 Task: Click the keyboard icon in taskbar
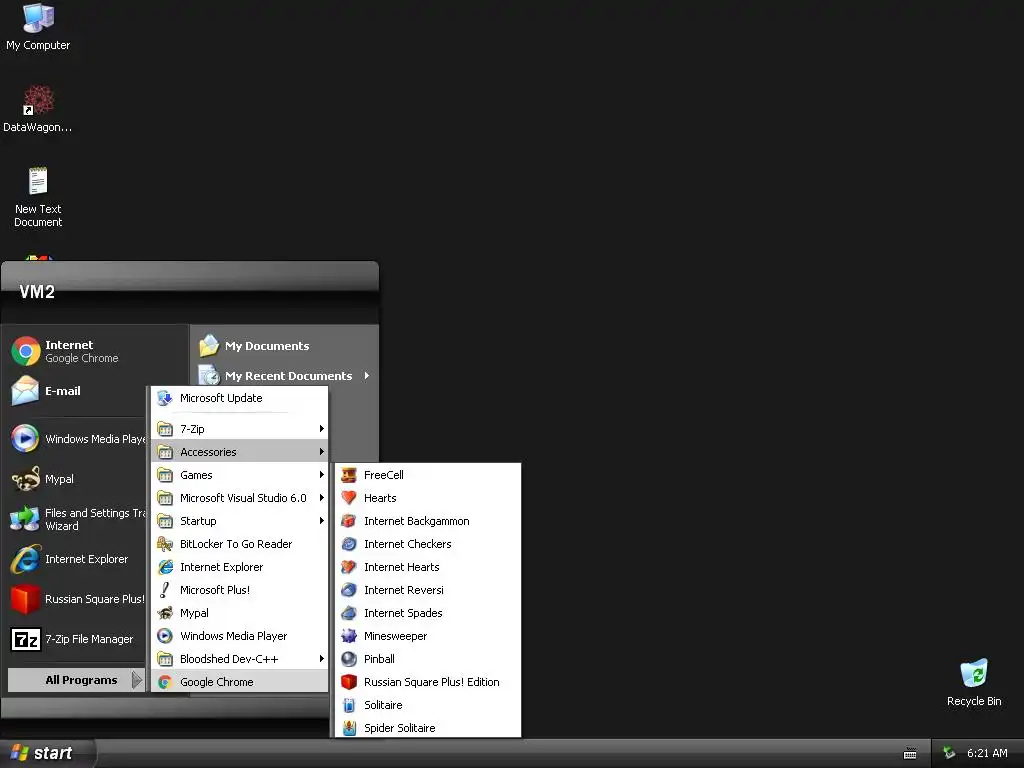[x=910, y=754]
